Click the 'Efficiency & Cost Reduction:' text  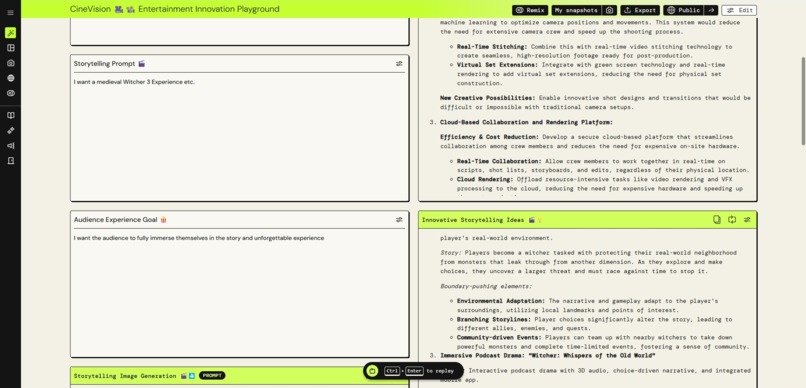[x=489, y=137]
